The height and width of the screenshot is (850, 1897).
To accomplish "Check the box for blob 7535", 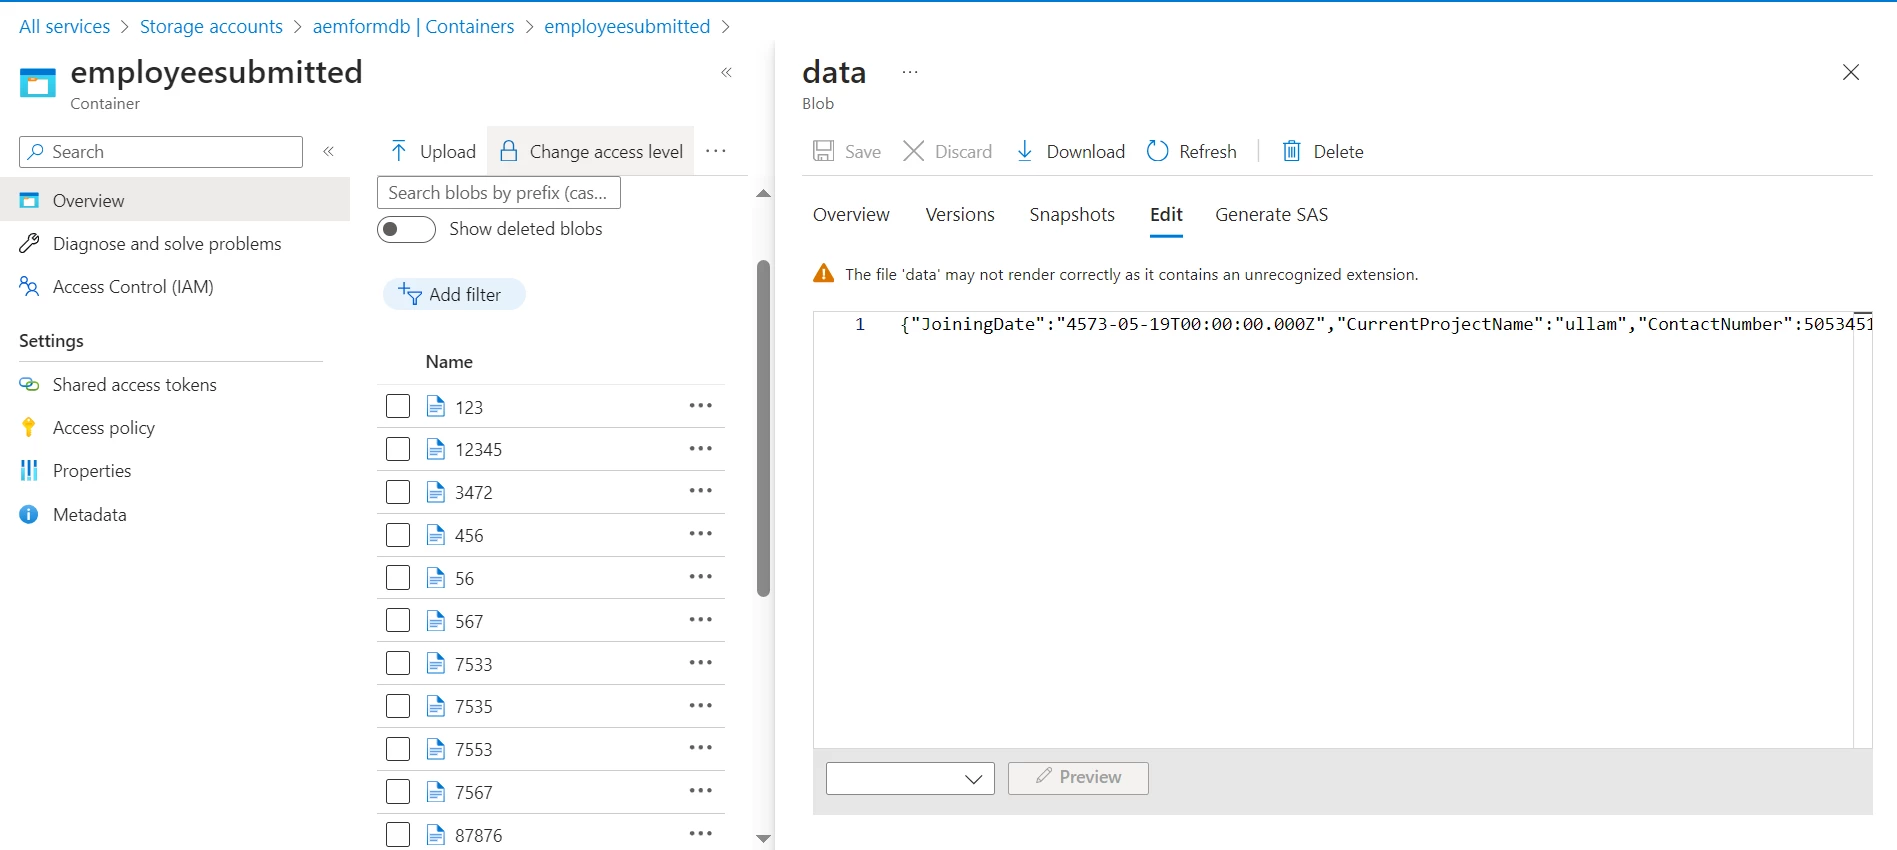I will pyautogui.click(x=398, y=706).
